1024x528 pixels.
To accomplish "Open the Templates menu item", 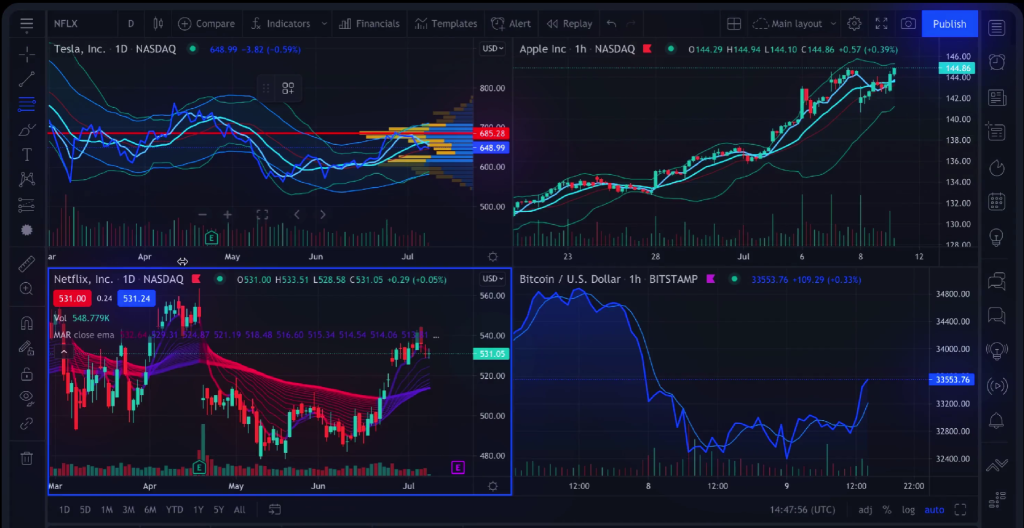I will point(446,24).
